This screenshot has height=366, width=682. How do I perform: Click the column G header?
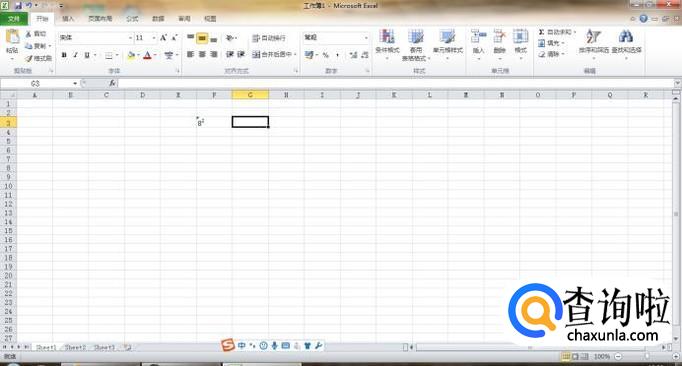pyautogui.click(x=250, y=95)
